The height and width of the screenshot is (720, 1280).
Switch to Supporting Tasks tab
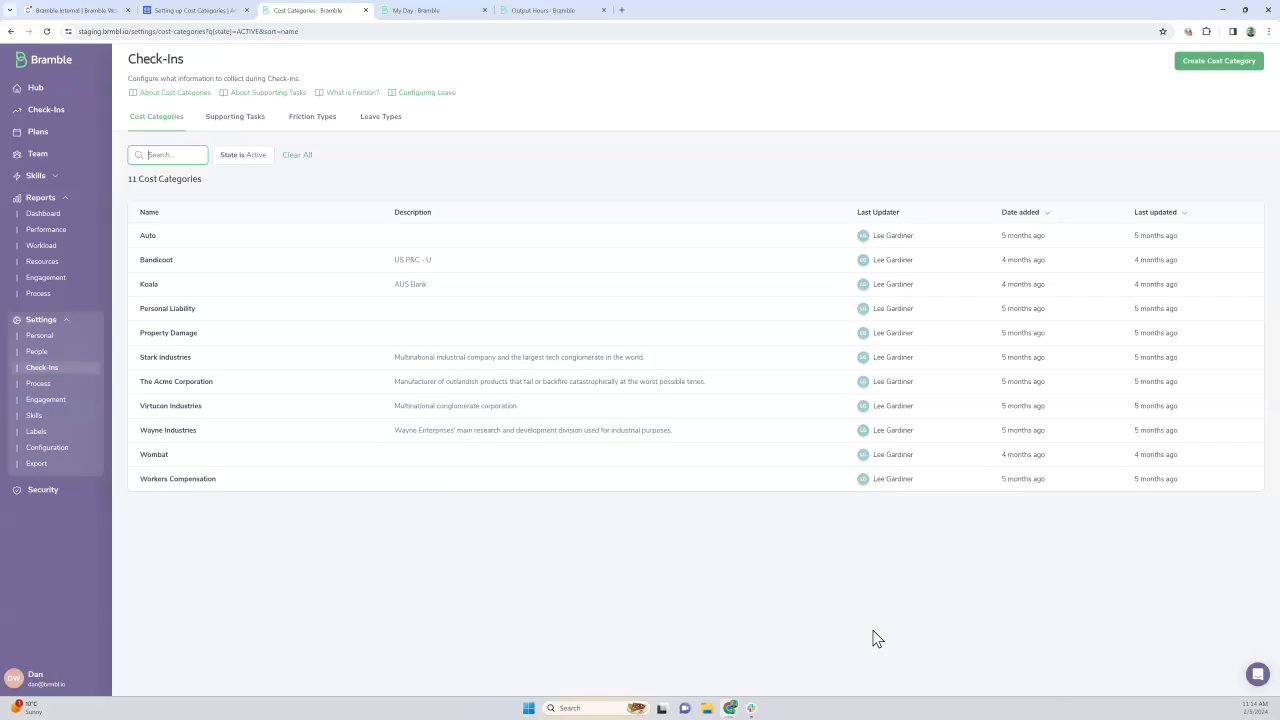click(x=235, y=117)
